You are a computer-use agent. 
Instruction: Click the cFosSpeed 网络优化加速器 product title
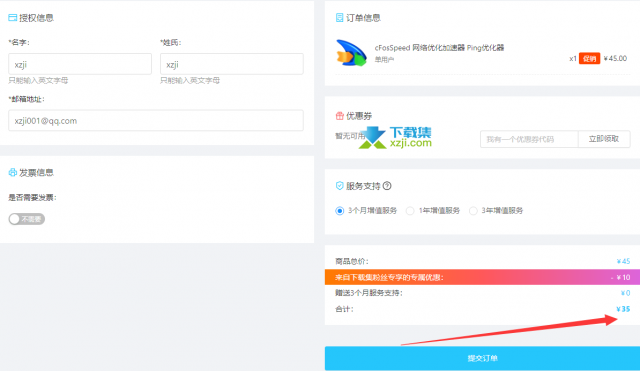(440, 48)
